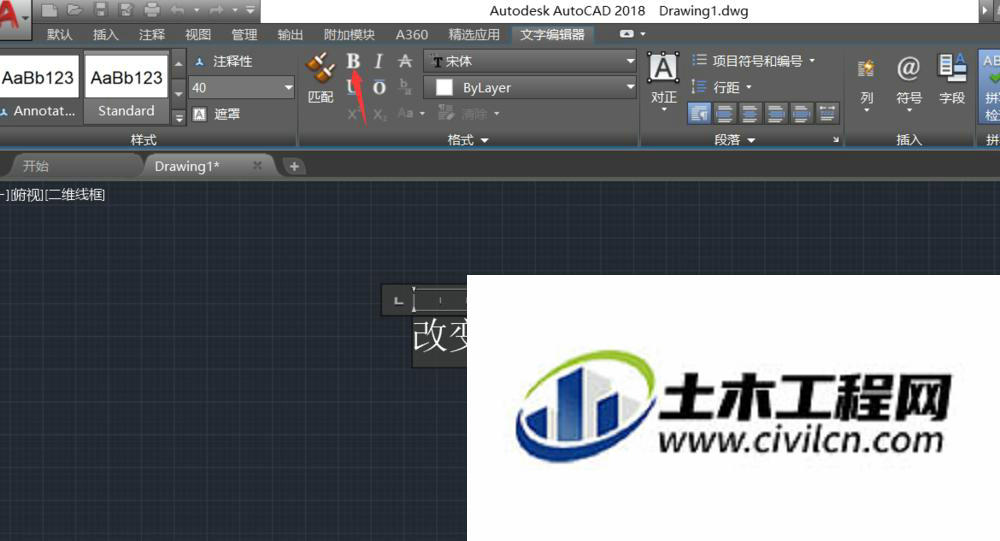Apply strikethrough to the text

pyautogui.click(x=405, y=61)
